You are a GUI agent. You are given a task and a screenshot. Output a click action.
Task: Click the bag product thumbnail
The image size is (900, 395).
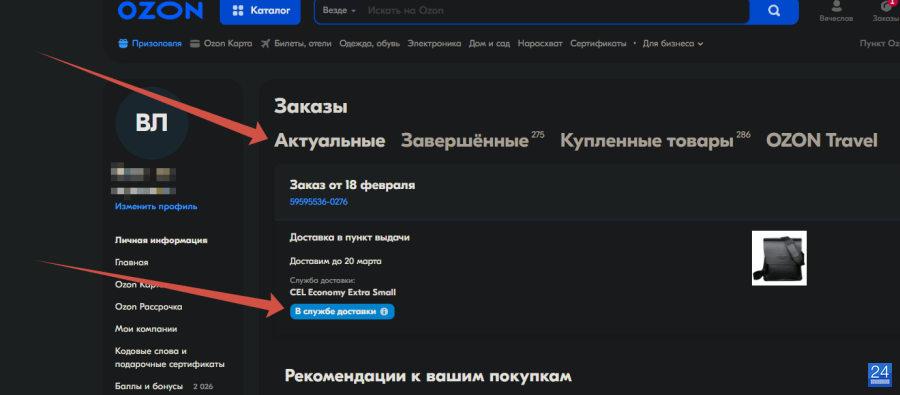tap(779, 258)
